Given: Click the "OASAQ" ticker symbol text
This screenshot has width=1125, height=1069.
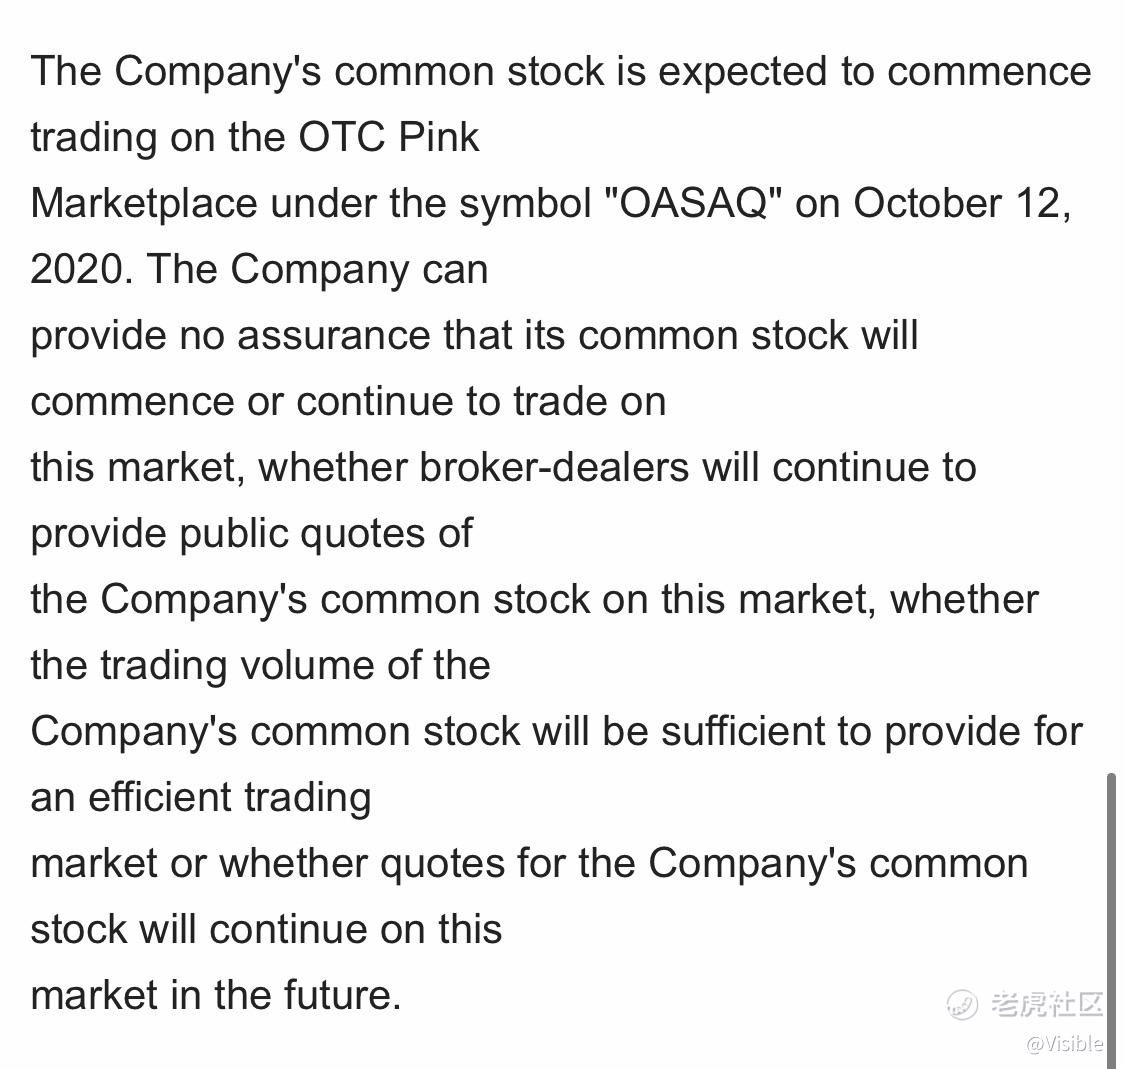Looking at the screenshot, I should [700, 204].
